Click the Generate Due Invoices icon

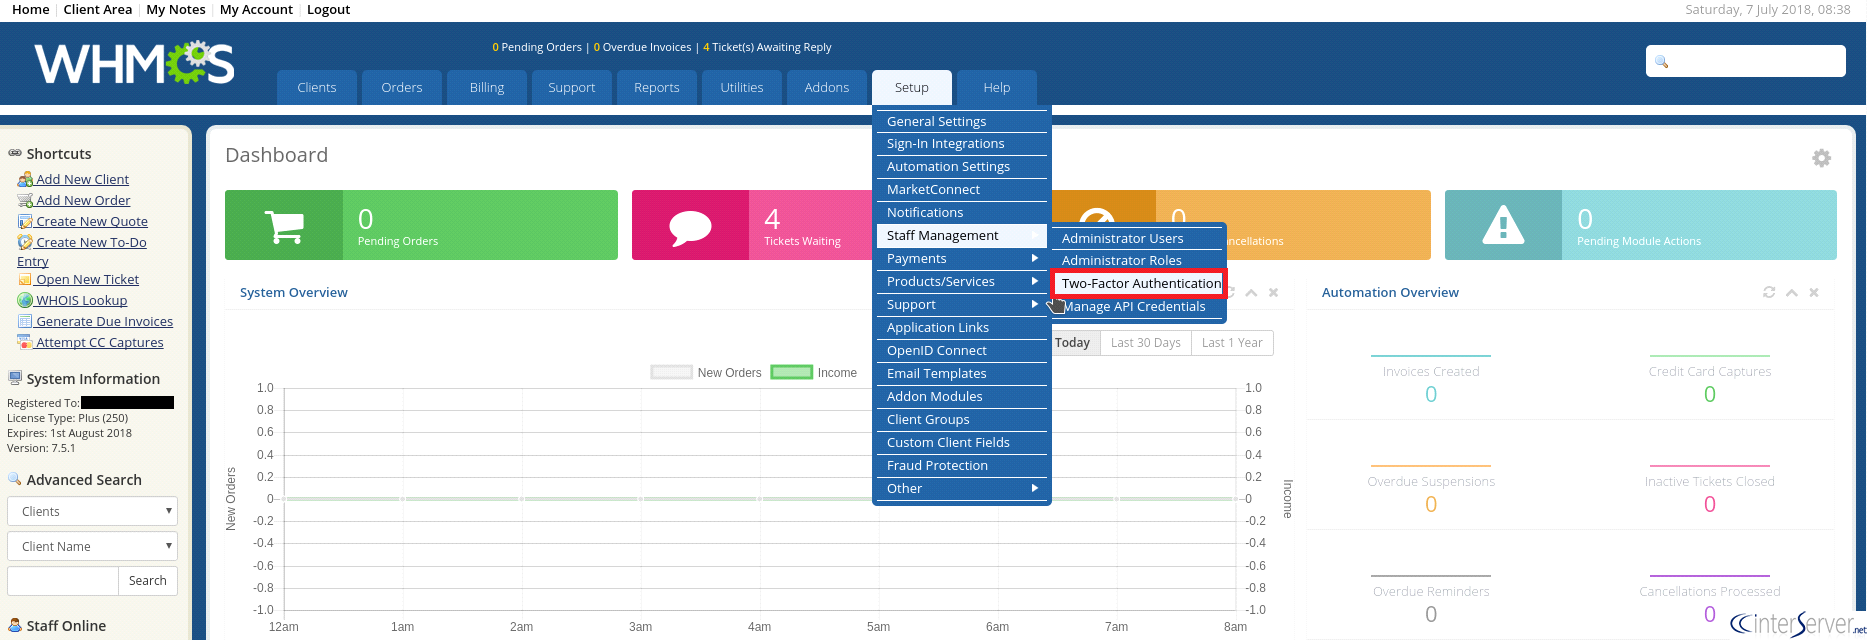click(25, 322)
